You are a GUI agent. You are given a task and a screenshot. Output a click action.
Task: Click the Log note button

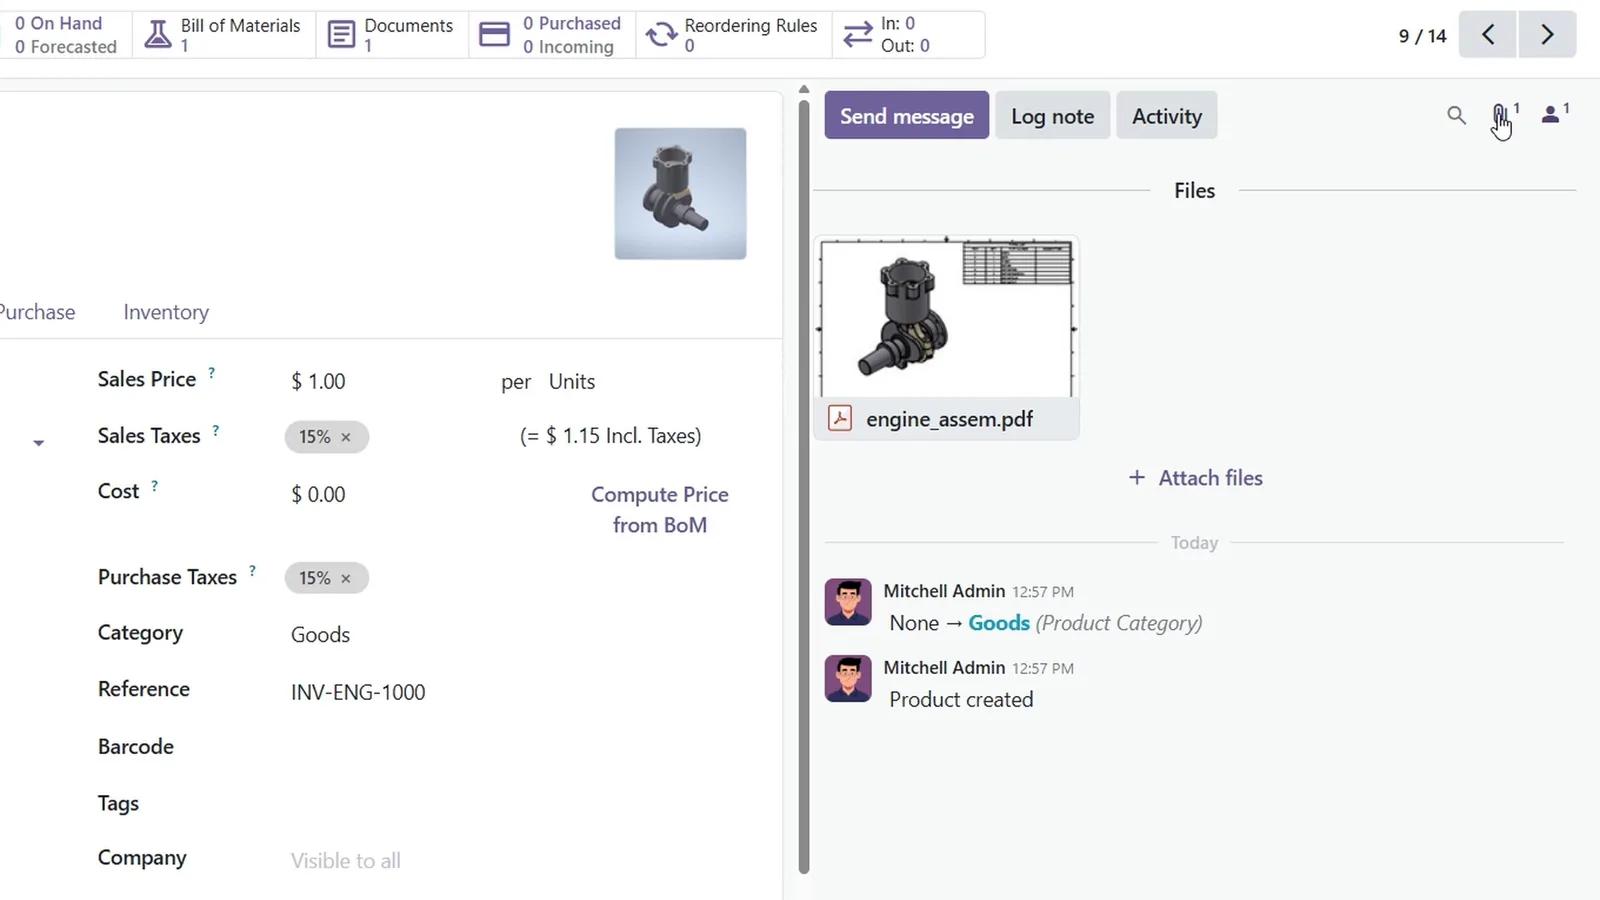coord(1053,115)
